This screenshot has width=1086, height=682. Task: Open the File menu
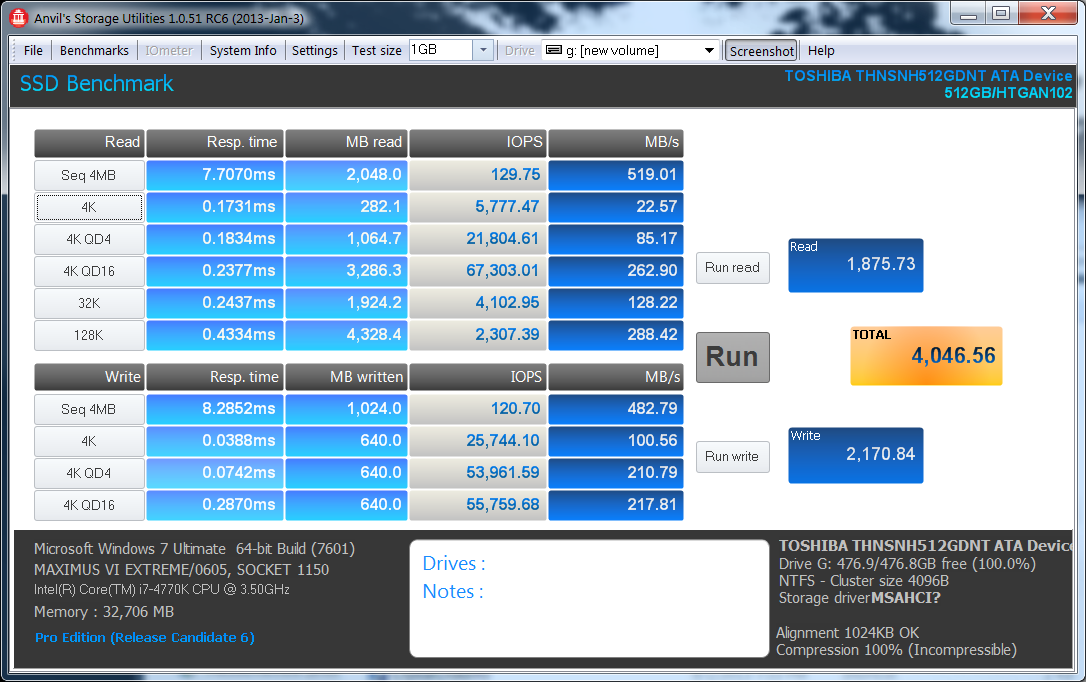coord(33,51)
